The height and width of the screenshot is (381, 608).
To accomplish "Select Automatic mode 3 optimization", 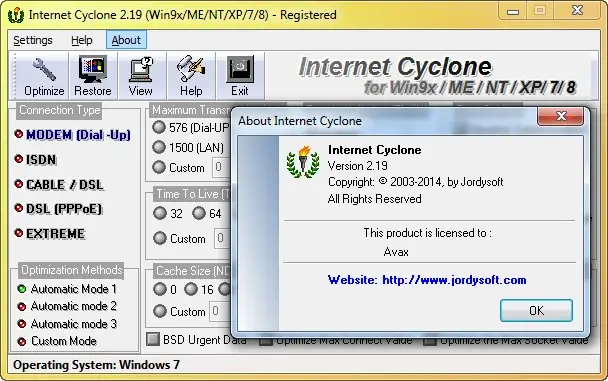I will (x=67, y=324).
